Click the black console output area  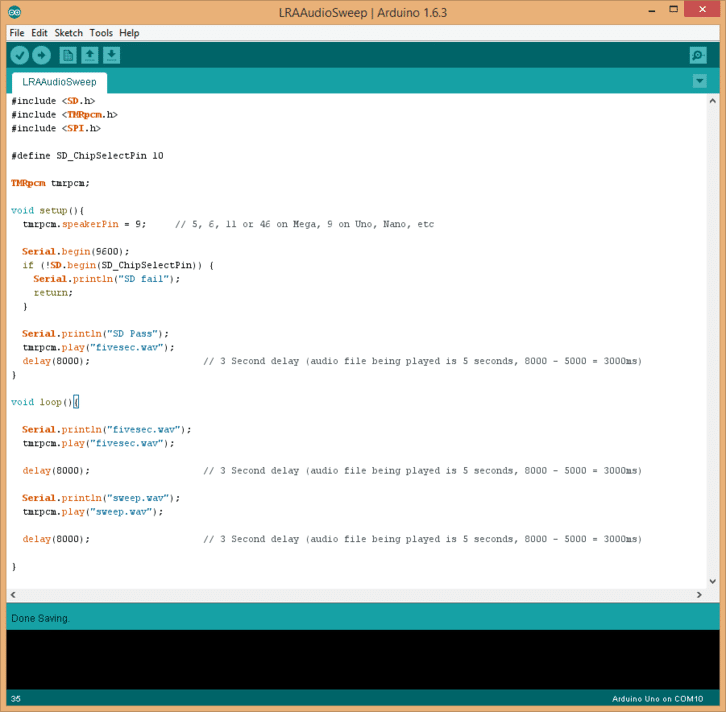[x=363, y=659]
